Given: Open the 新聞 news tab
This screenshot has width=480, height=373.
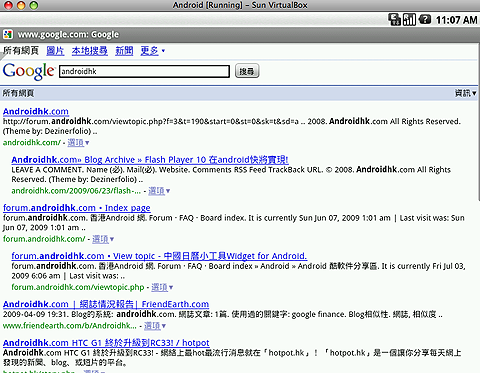Looking at the screenshot, I should pyautogui.click(x=124, y=51).
